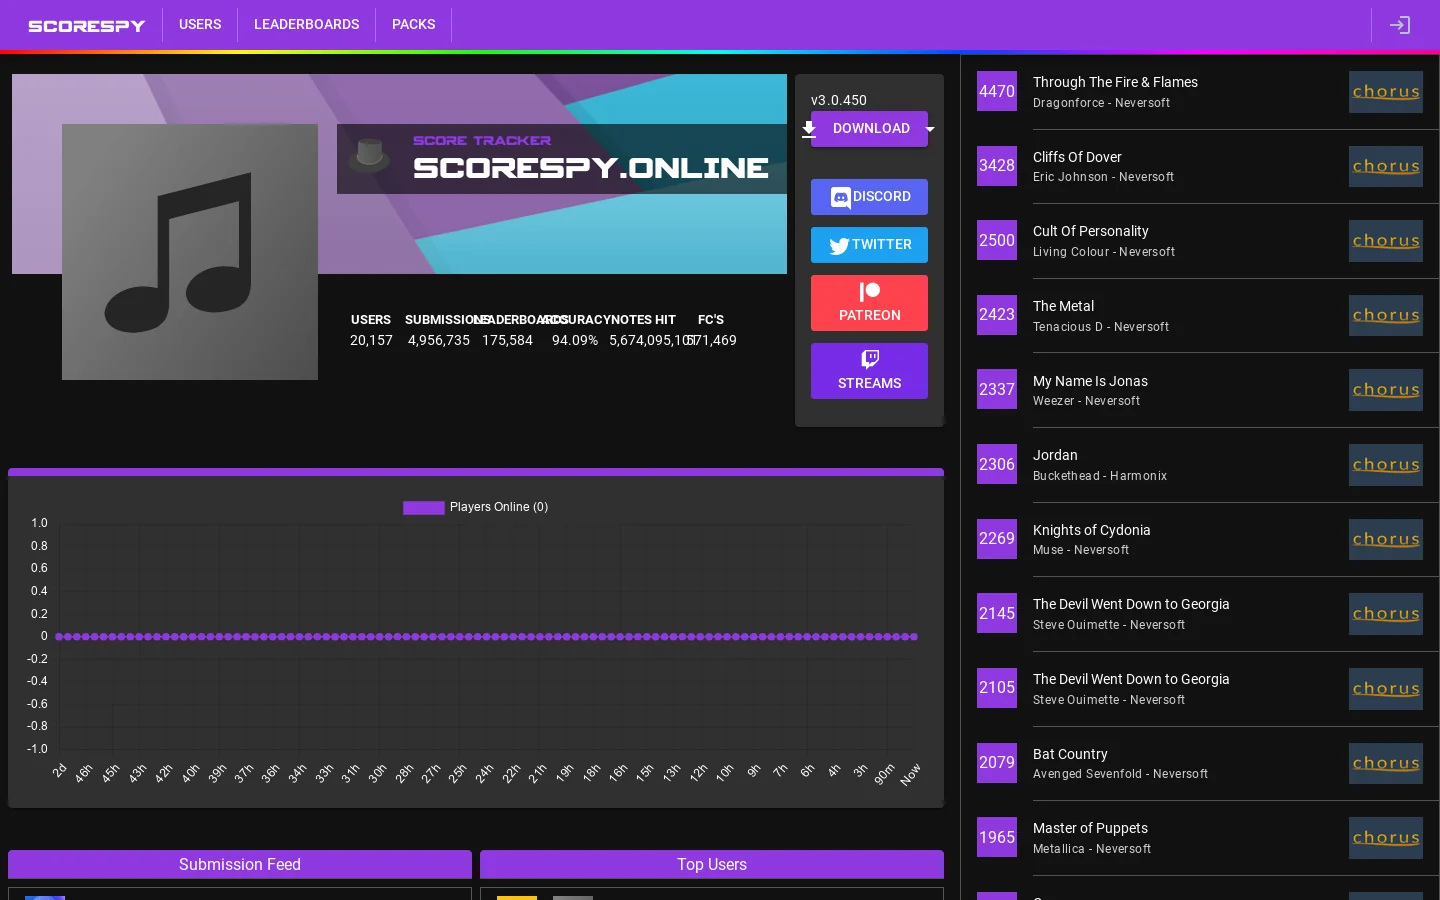
Task: Click the chorus icon for My Name Is Jonas
Action: tap(1385, 390)
